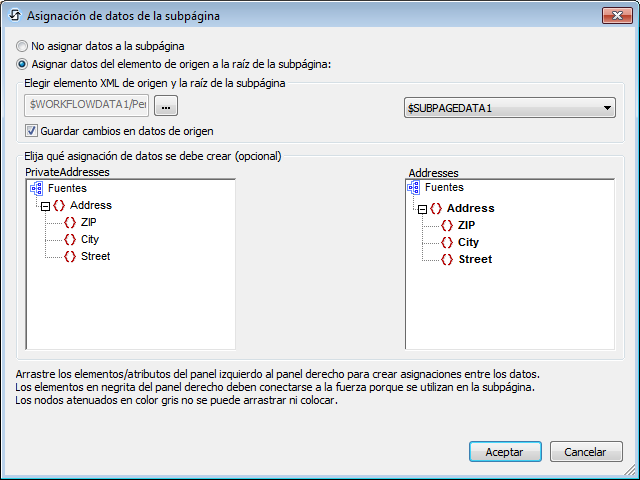Screen dimensions: 640x480
Task: Click the ZIP element icon in left tree
Action: pos(70,222)
